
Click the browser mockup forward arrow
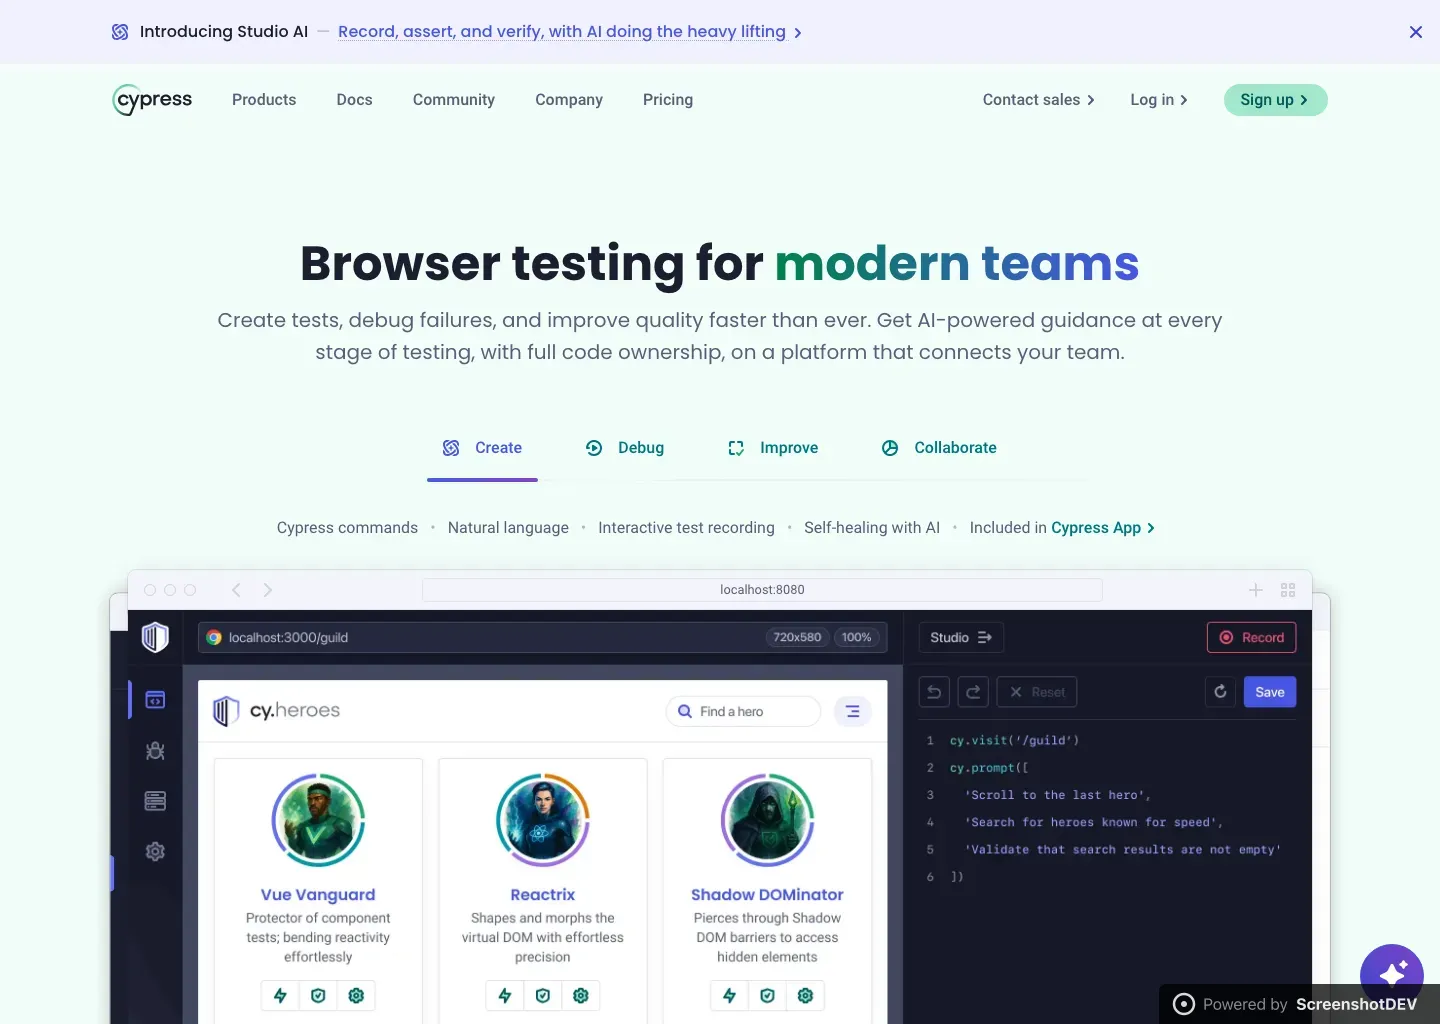point(268,590)
